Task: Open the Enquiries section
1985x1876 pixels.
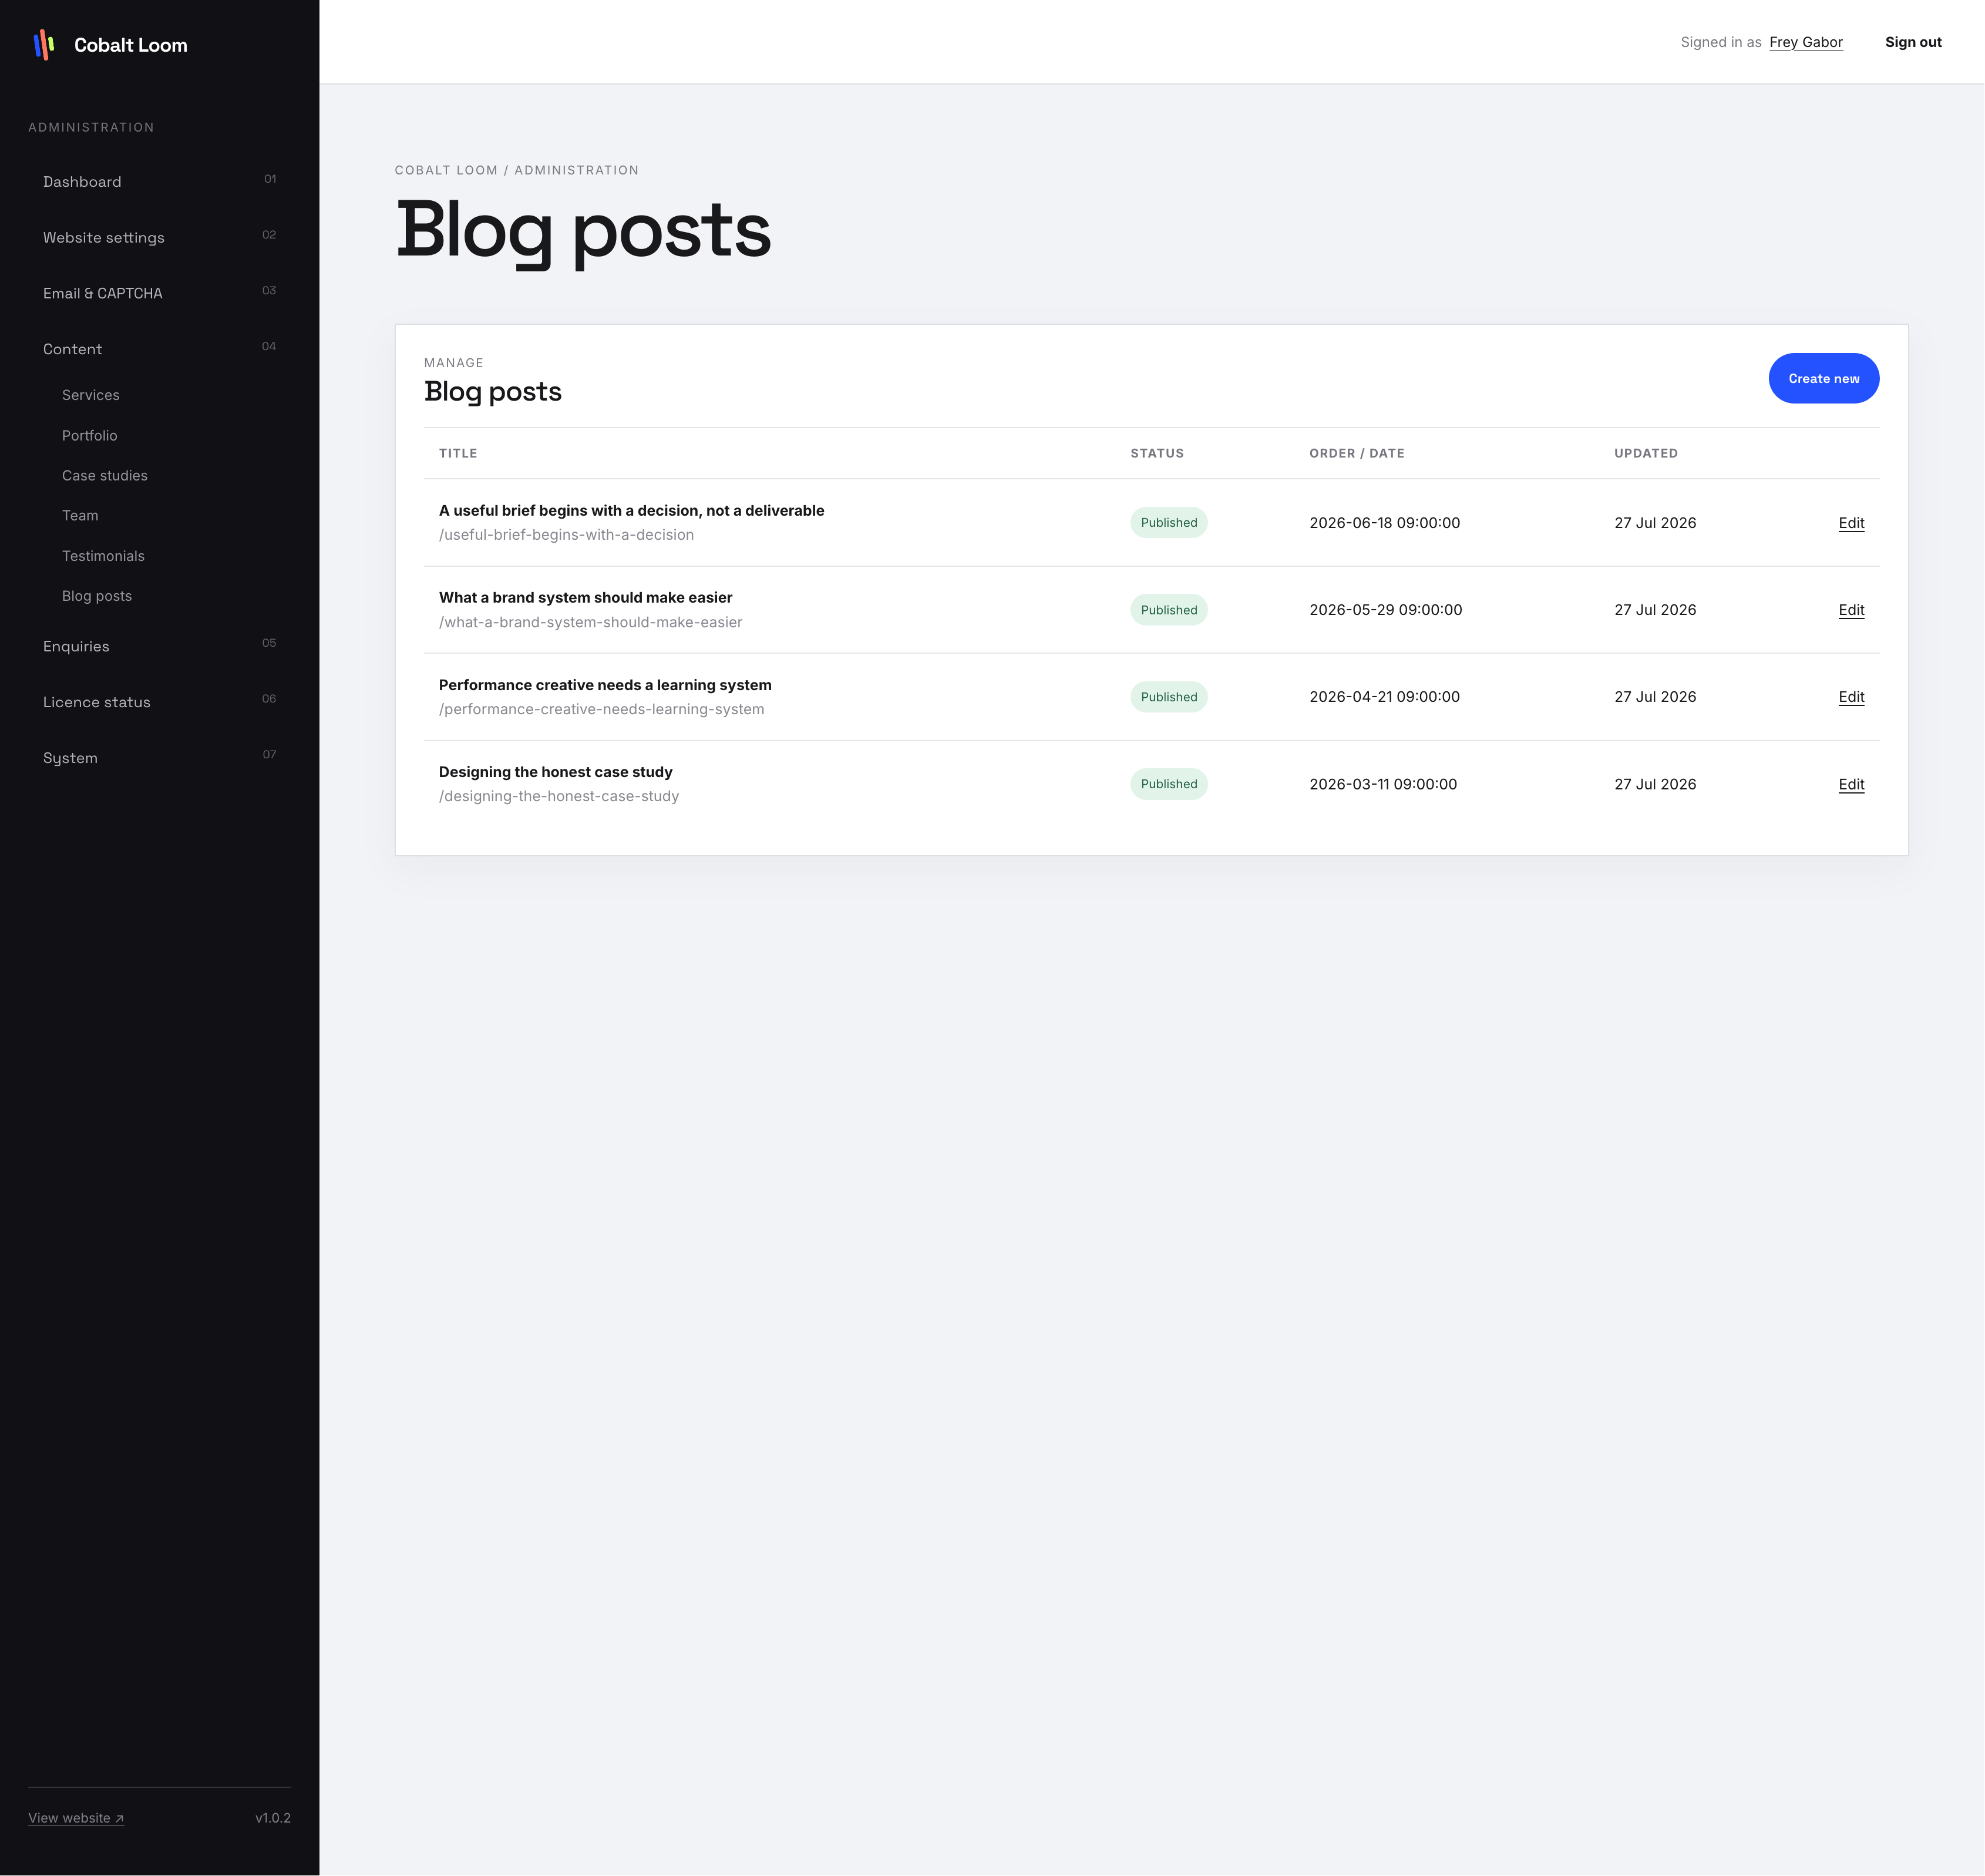Action: point(159,646)
